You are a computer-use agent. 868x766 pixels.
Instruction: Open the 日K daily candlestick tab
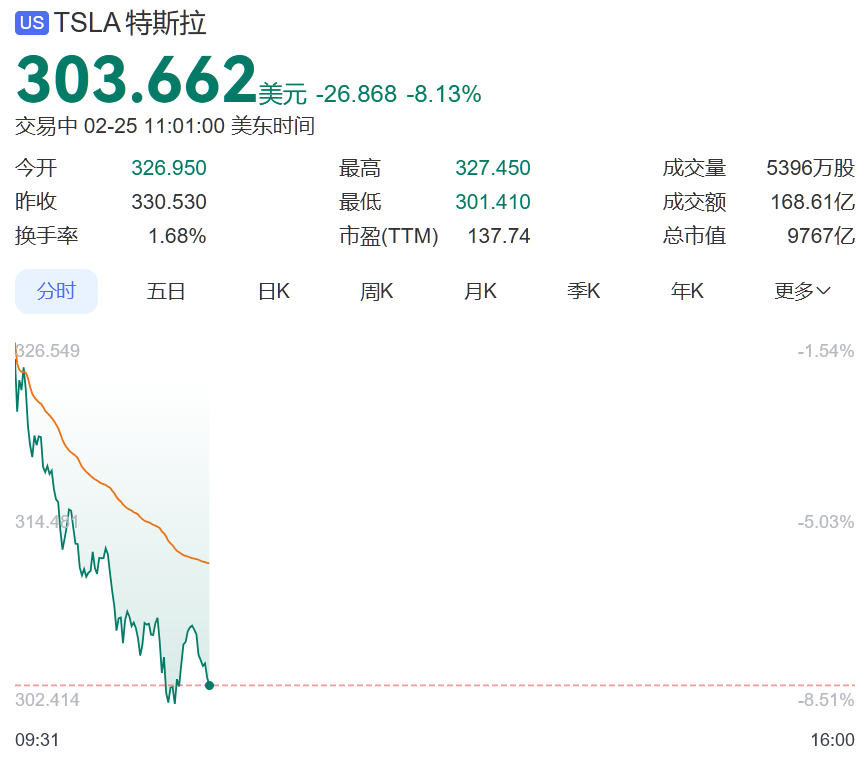point(274,291)
